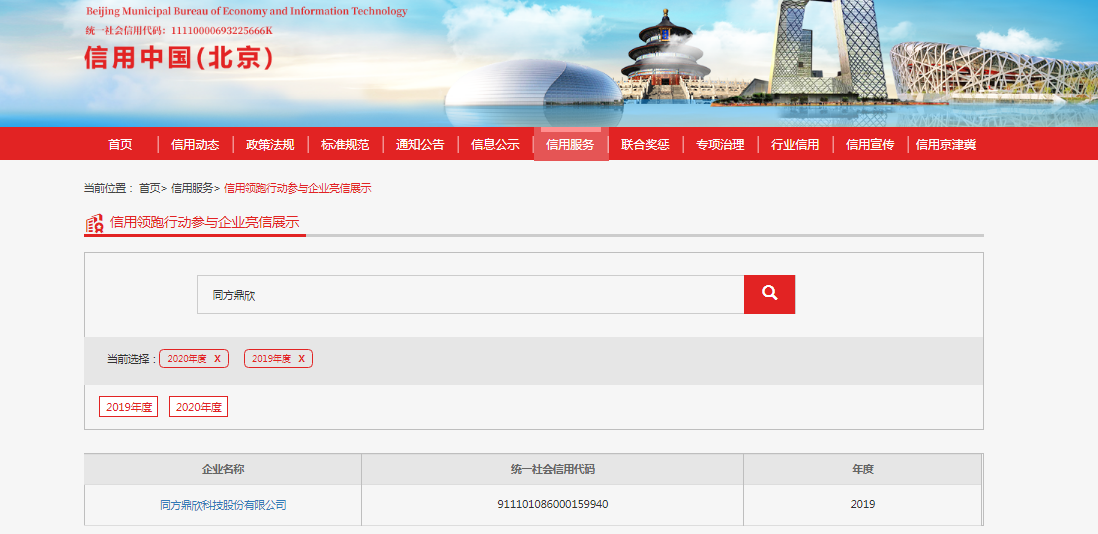
Task: Click the 信用中国(北京) site logo
Action: [179, 58]
